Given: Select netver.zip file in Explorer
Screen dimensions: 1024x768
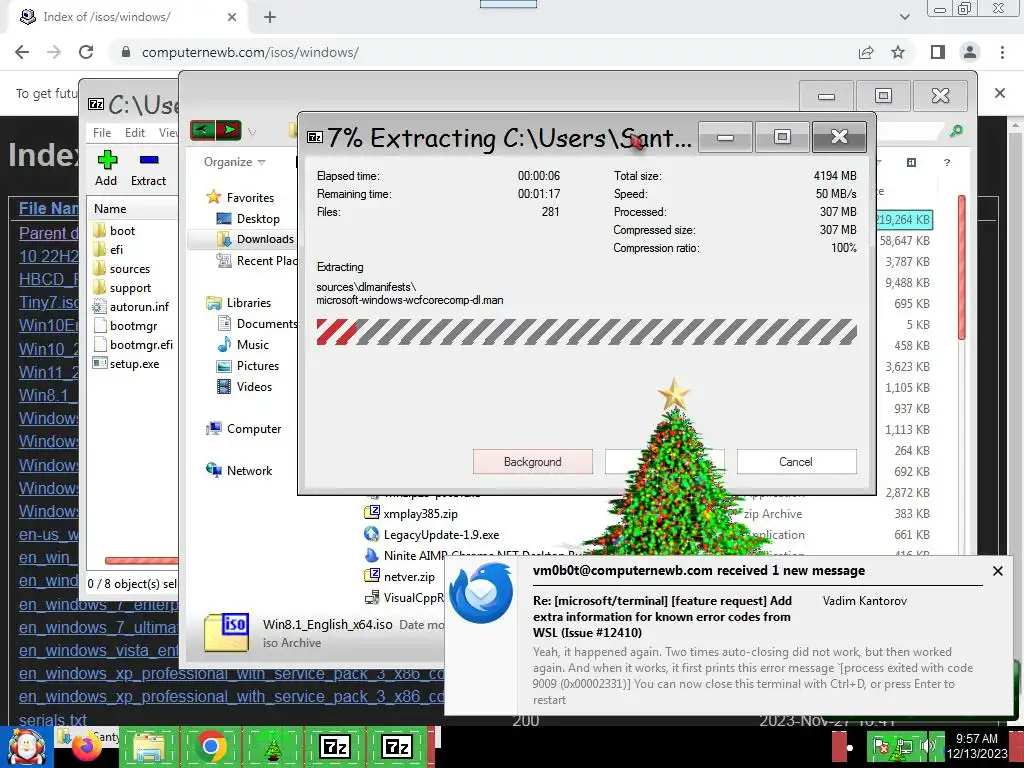Looking at the screenshot, I should [409, 576].
